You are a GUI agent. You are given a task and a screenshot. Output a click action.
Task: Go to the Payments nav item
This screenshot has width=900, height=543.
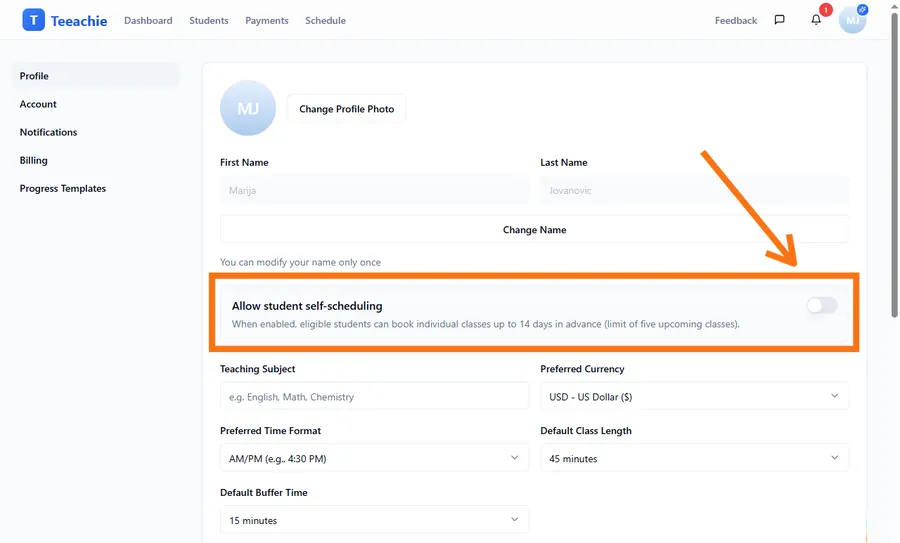pyautogui.click(x=267, y=21)
